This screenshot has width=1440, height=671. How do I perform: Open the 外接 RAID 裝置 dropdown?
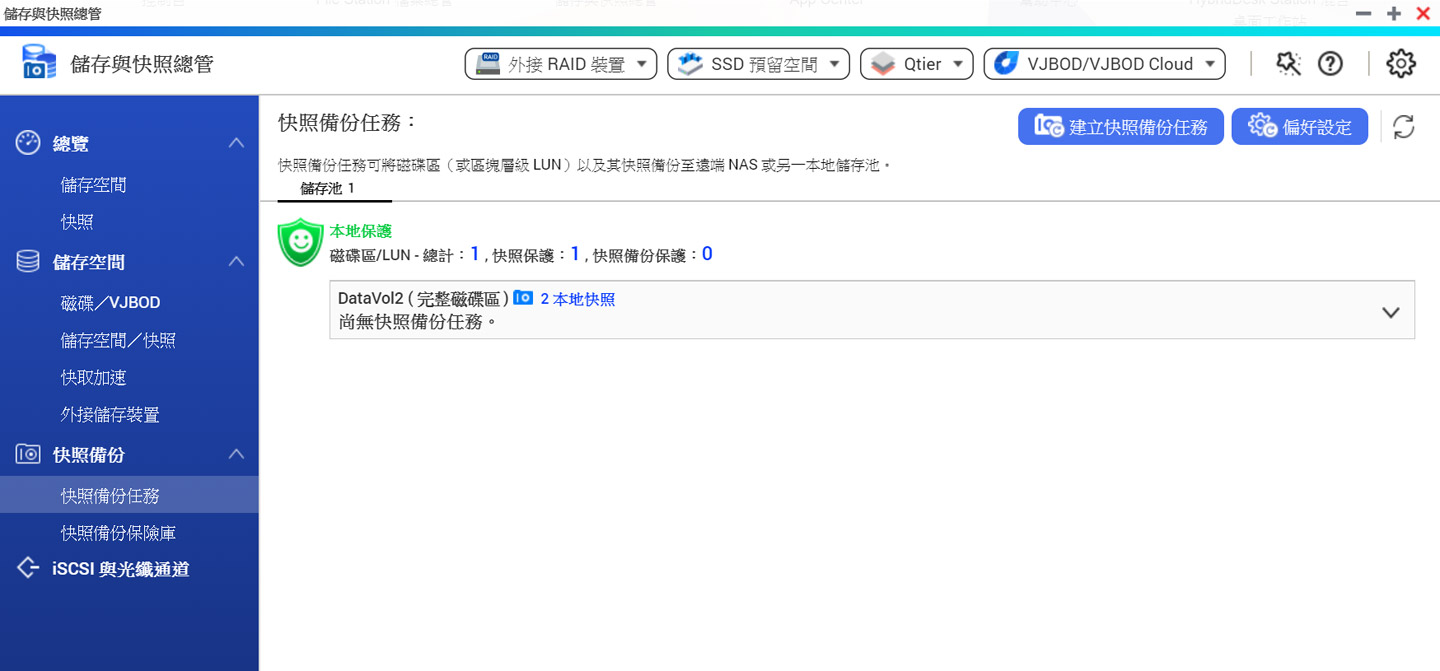pos(561,64)
